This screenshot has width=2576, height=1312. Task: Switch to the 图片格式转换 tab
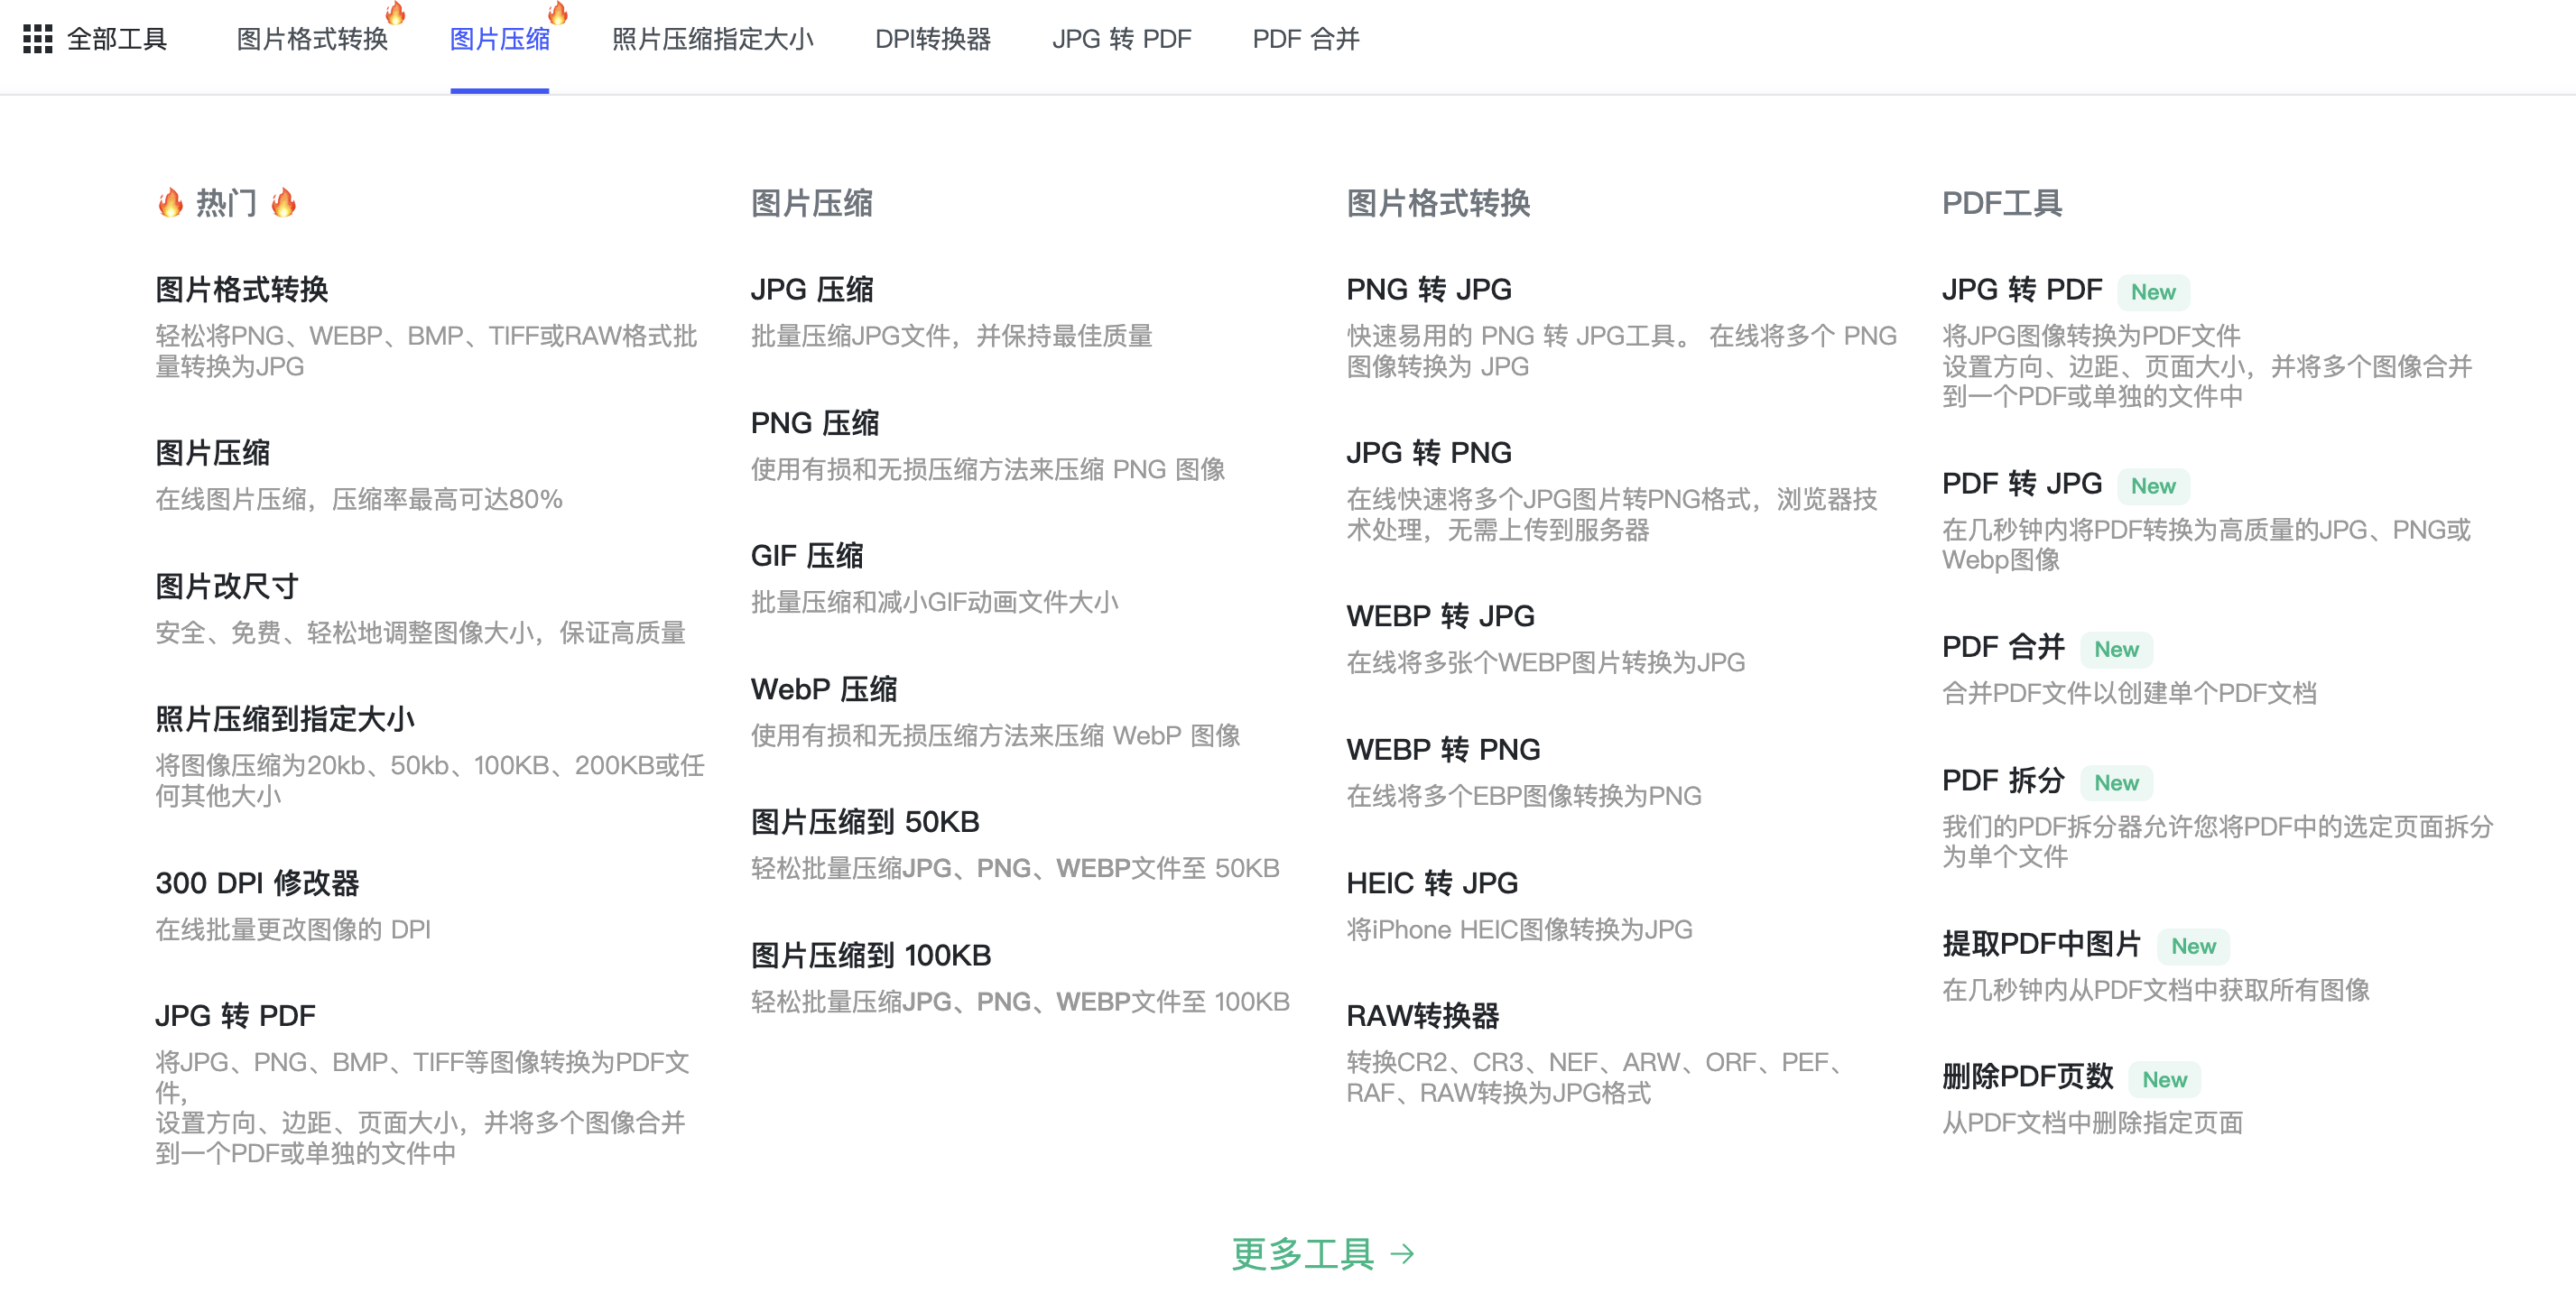312,39
